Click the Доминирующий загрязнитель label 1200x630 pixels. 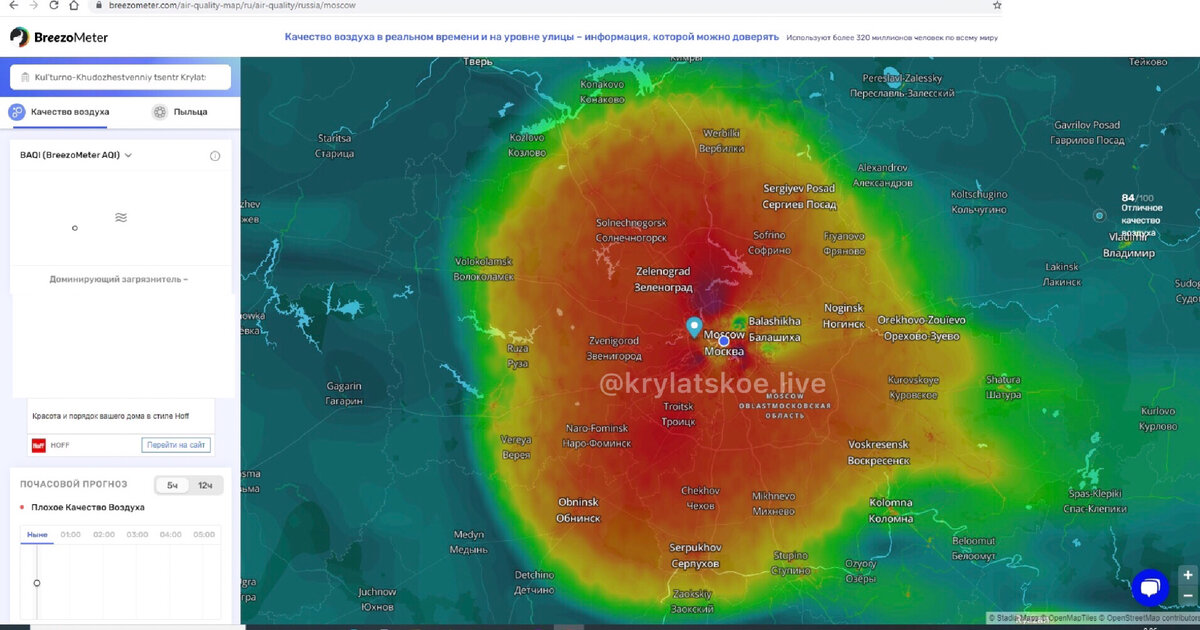click(x=119, y=279)
